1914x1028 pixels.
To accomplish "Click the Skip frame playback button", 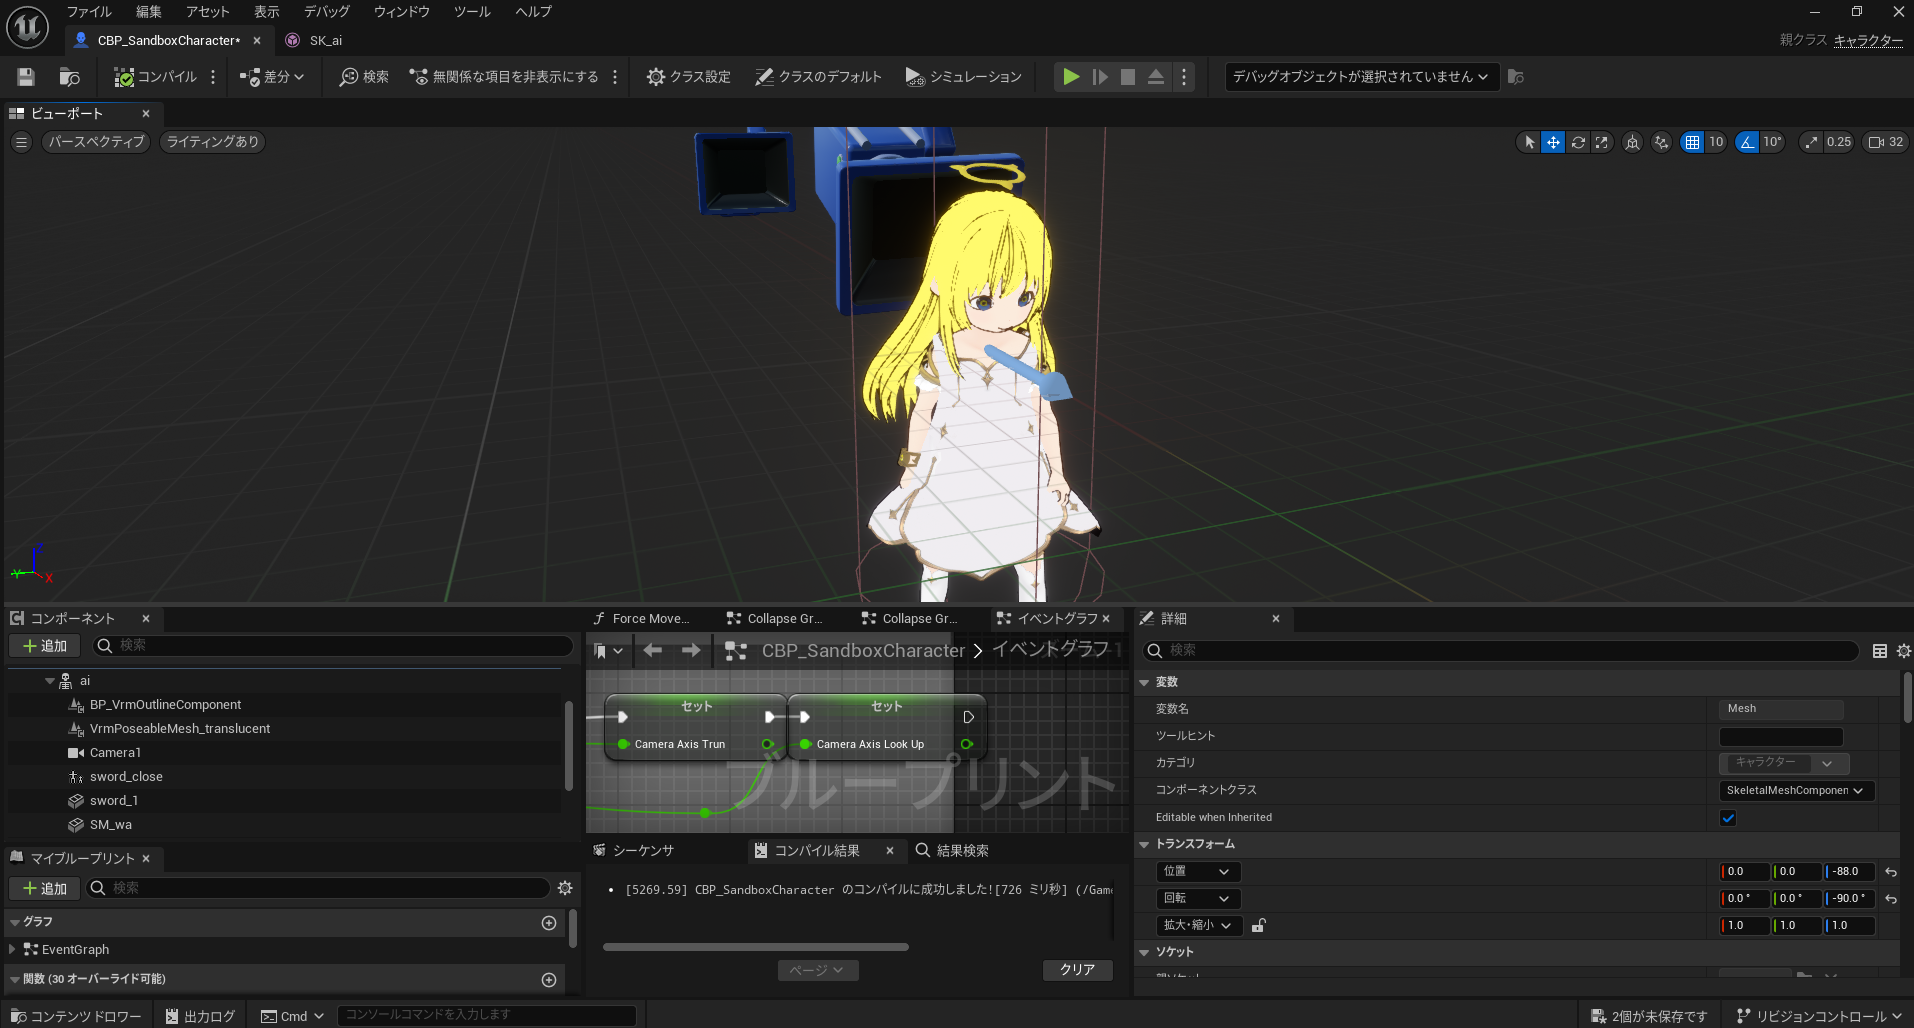I will tap(1100, 77).
